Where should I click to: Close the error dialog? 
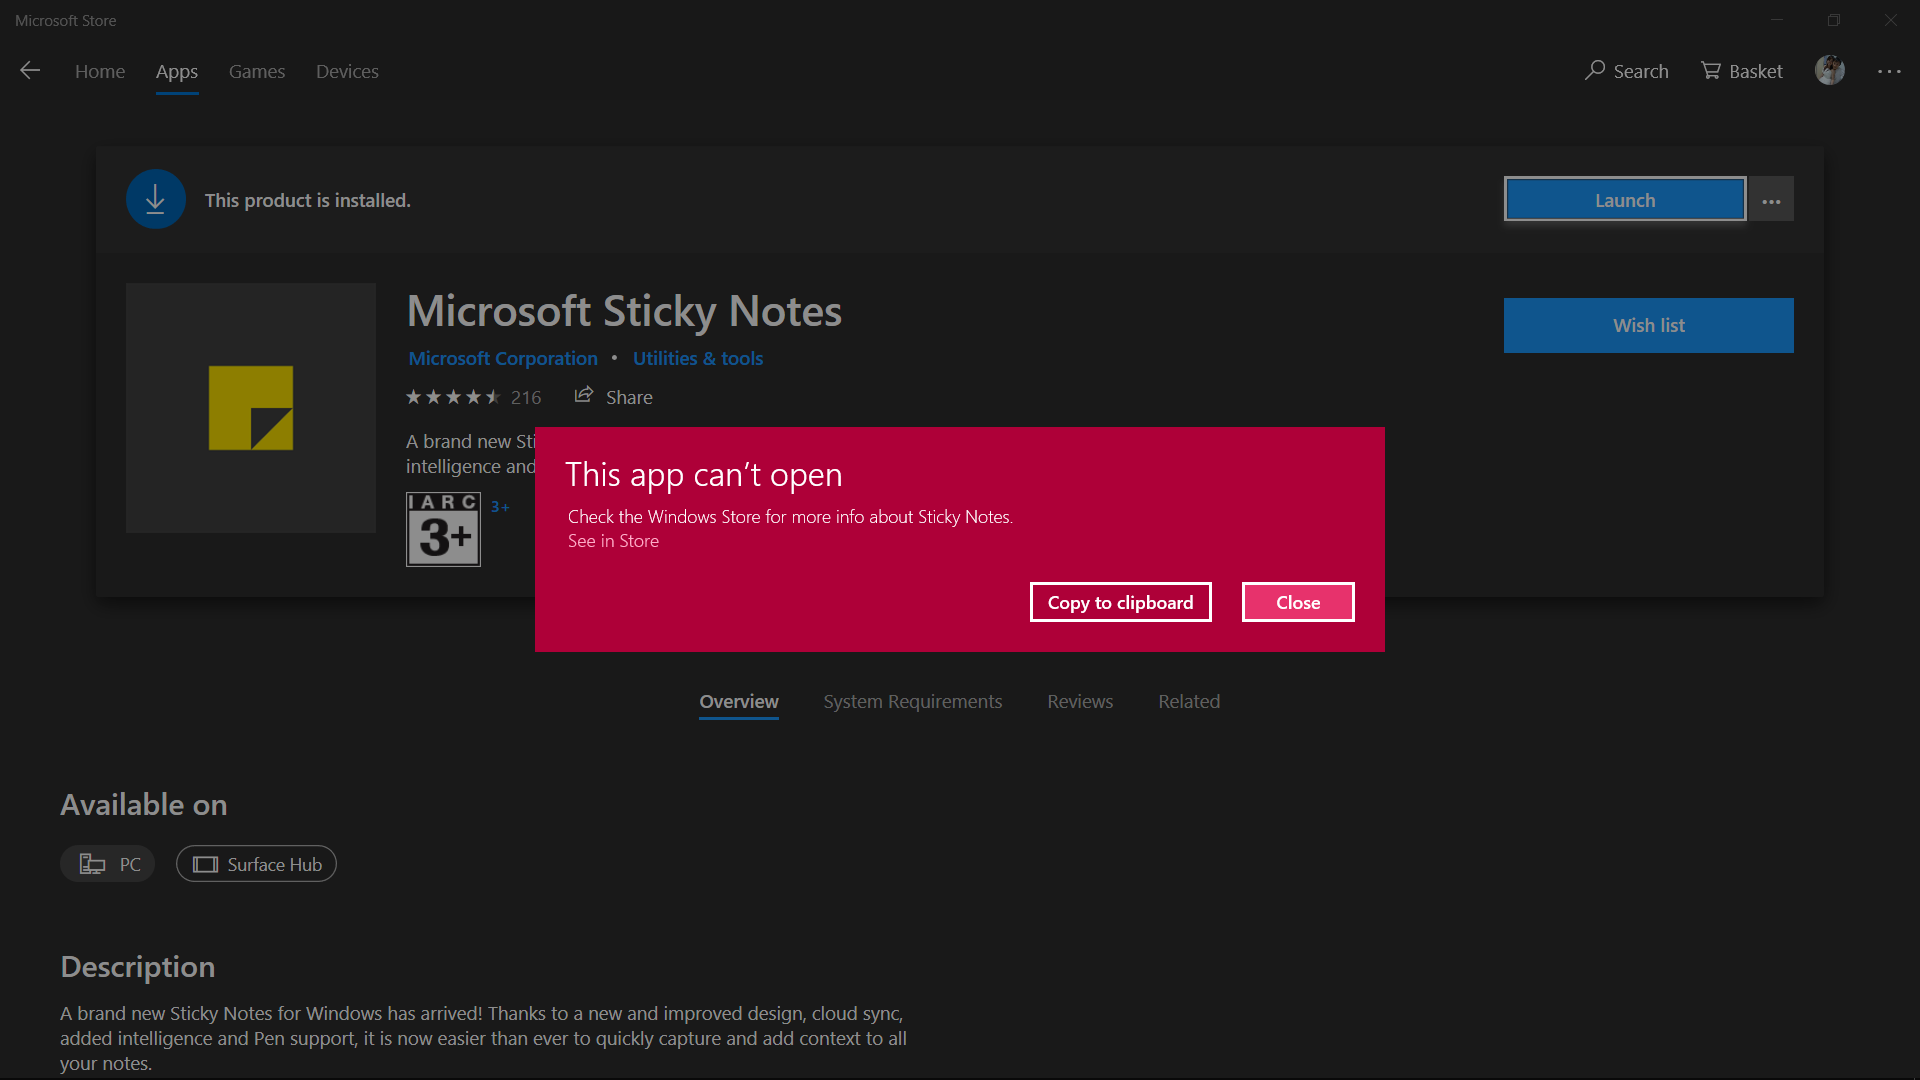(1297, 602)
